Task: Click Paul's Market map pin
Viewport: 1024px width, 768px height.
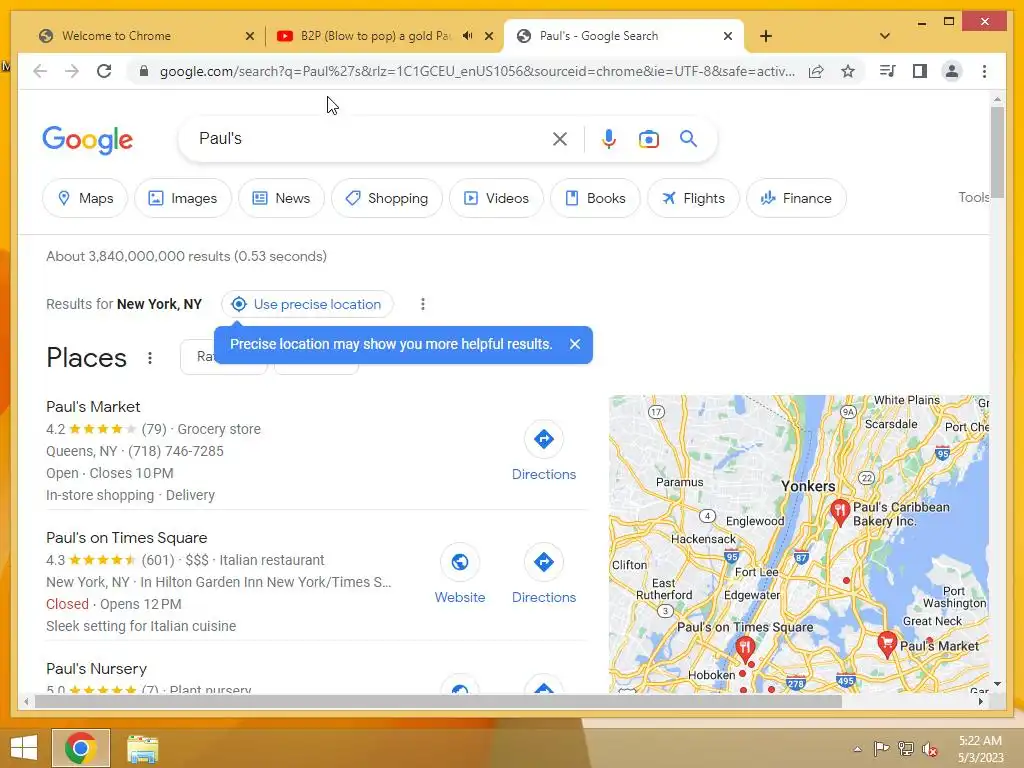Action: coord(886,645)
